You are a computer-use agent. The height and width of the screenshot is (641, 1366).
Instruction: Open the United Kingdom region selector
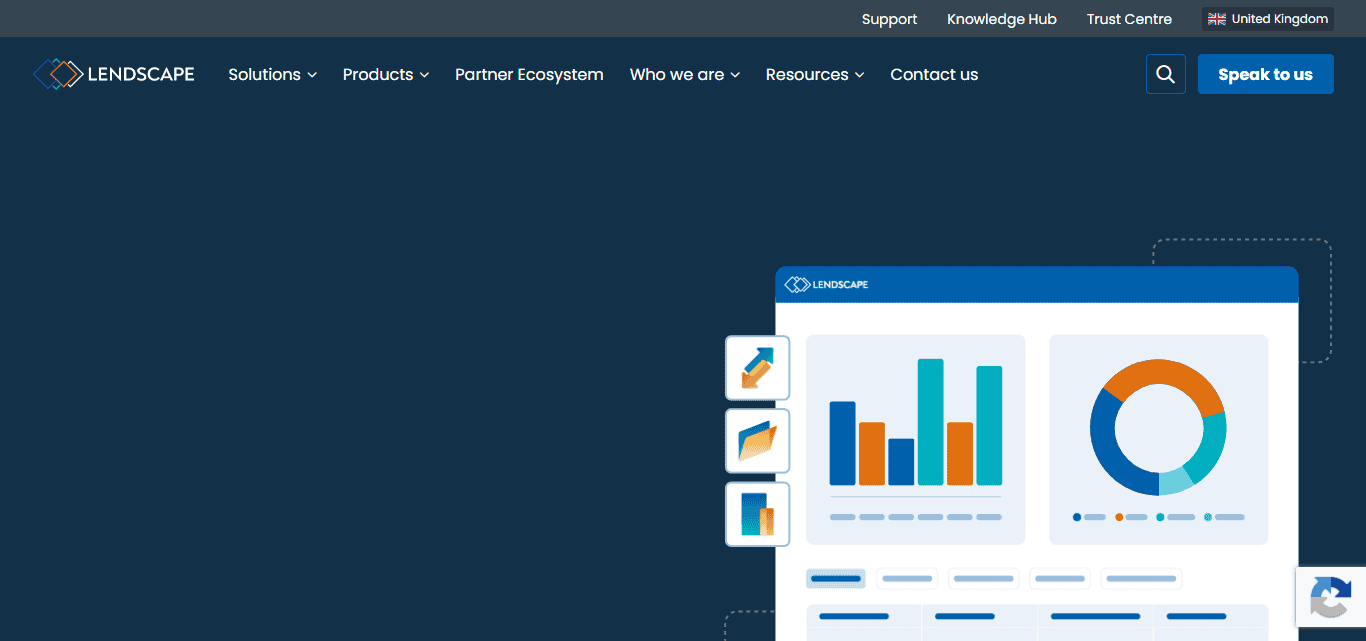point(1268,19)
